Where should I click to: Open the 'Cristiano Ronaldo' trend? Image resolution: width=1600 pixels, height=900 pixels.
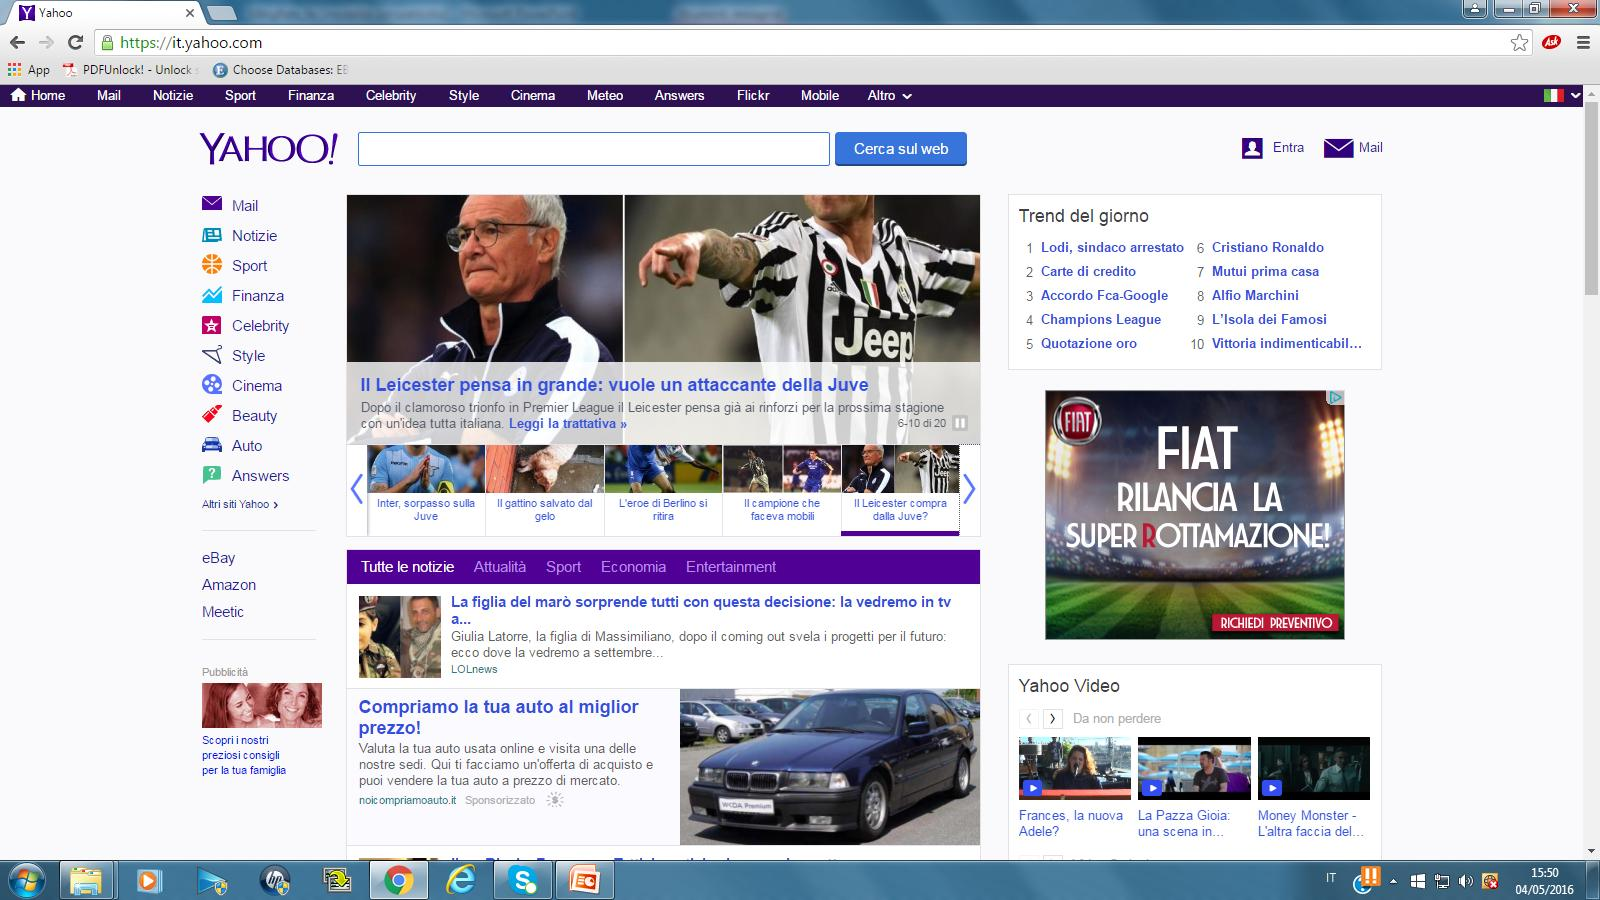[x=1268, y=247]
